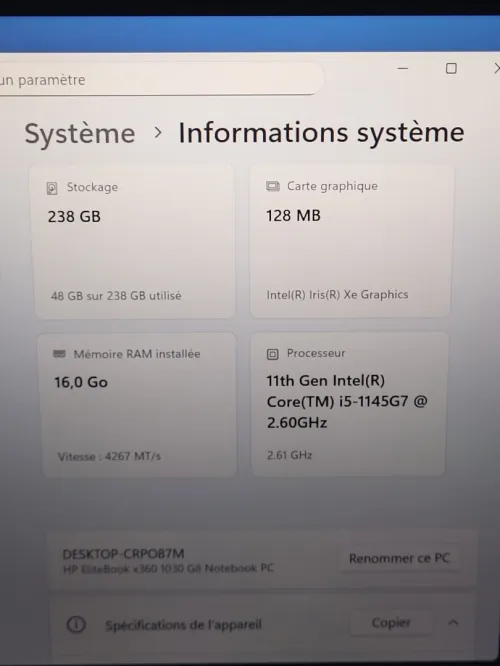Click the info icon beside Spécifications de l'appareil
500x666 pixels.
tap(76, 624)
